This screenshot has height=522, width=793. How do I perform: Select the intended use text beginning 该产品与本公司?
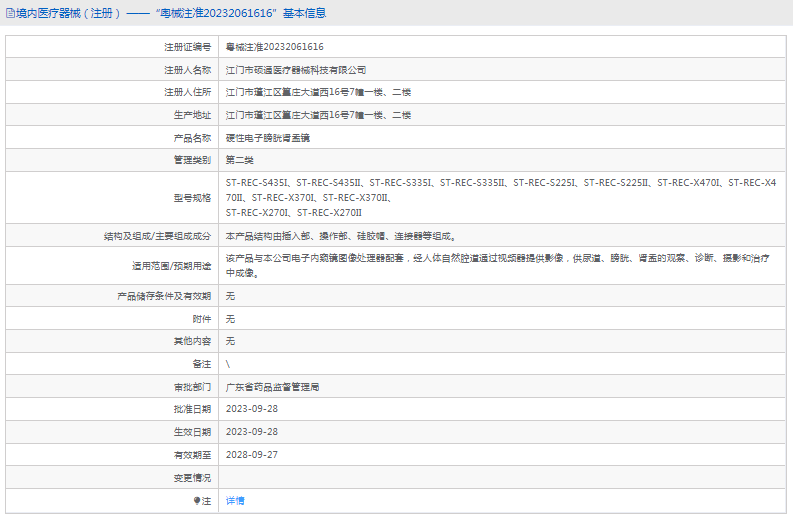click(498, 266)
